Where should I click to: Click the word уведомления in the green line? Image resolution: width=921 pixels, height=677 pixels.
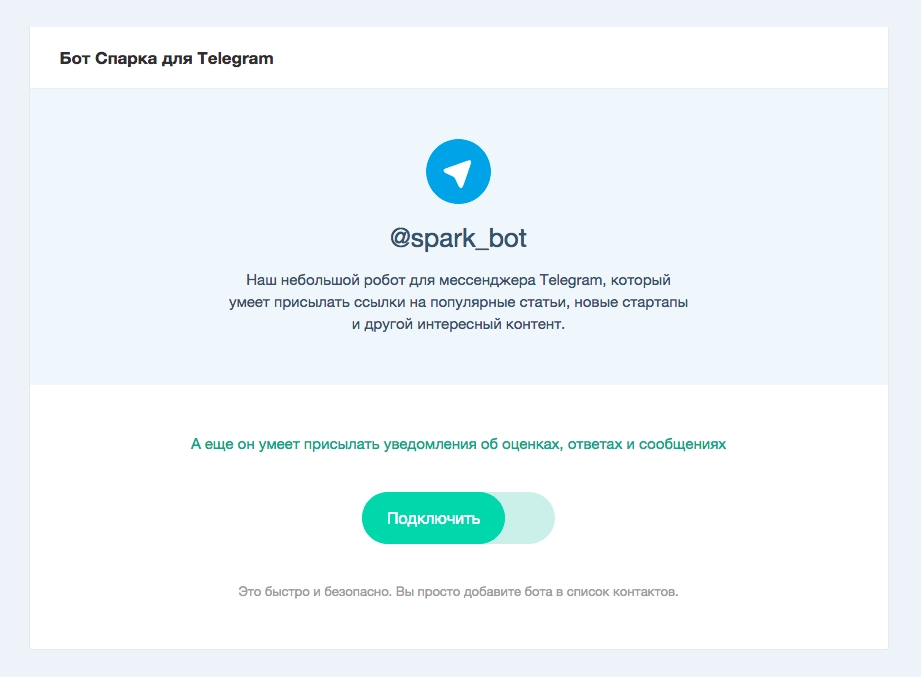[431, 444]
